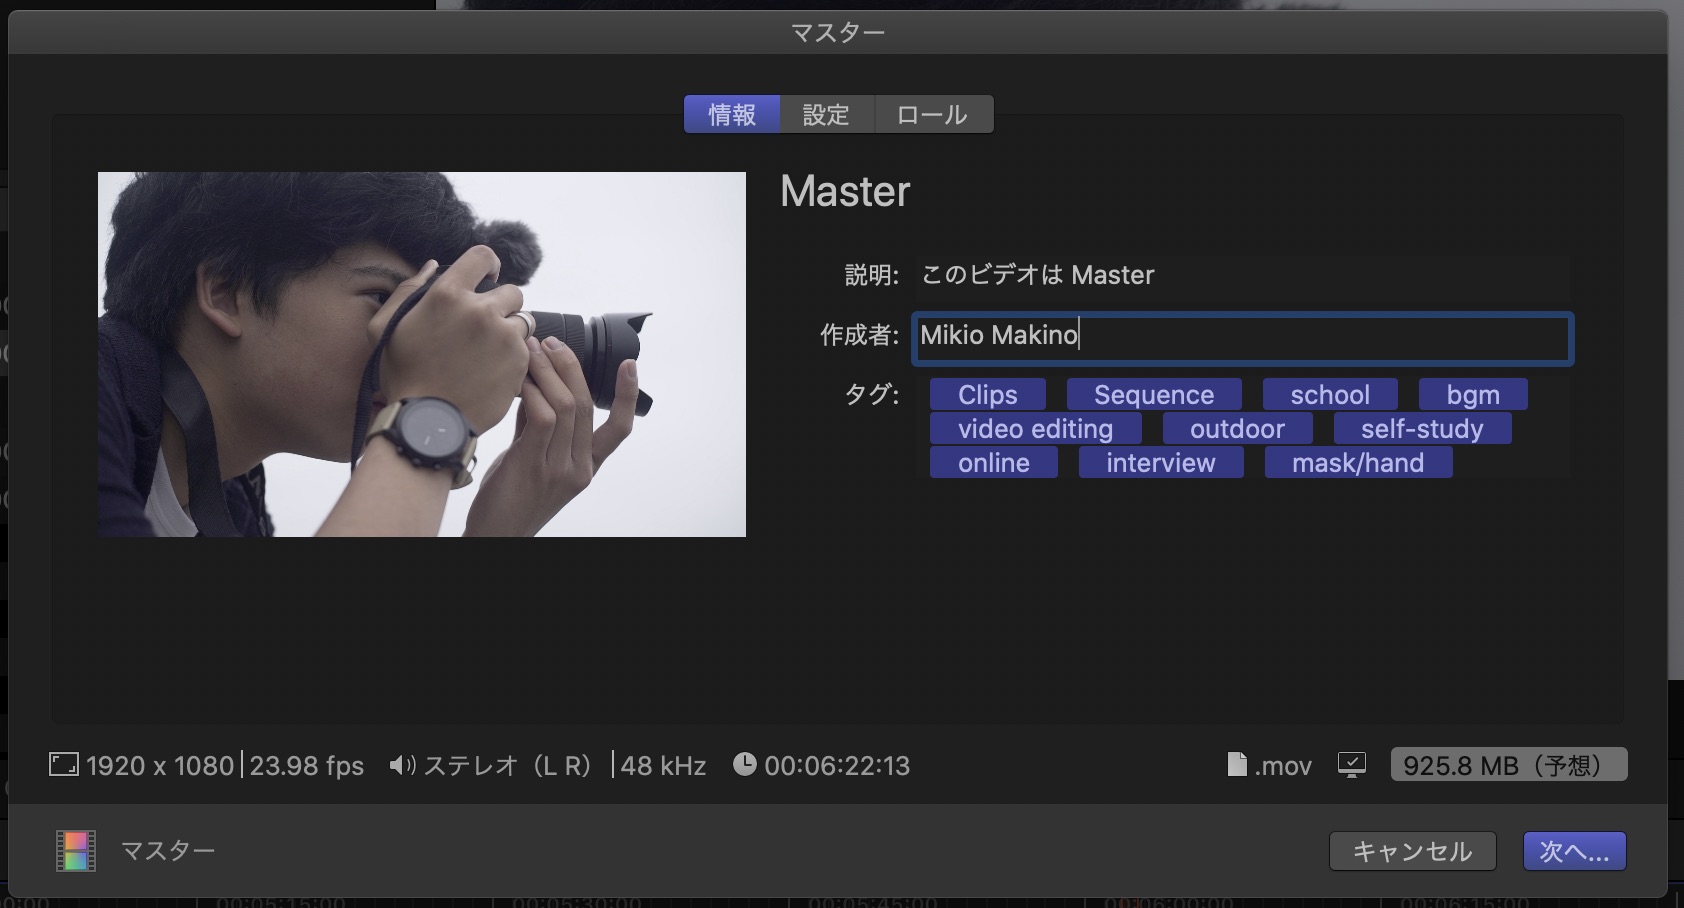Click the 925.8 MB estimated size button
Viewport: 1684px width, 908px height.
click(1508, 765)
